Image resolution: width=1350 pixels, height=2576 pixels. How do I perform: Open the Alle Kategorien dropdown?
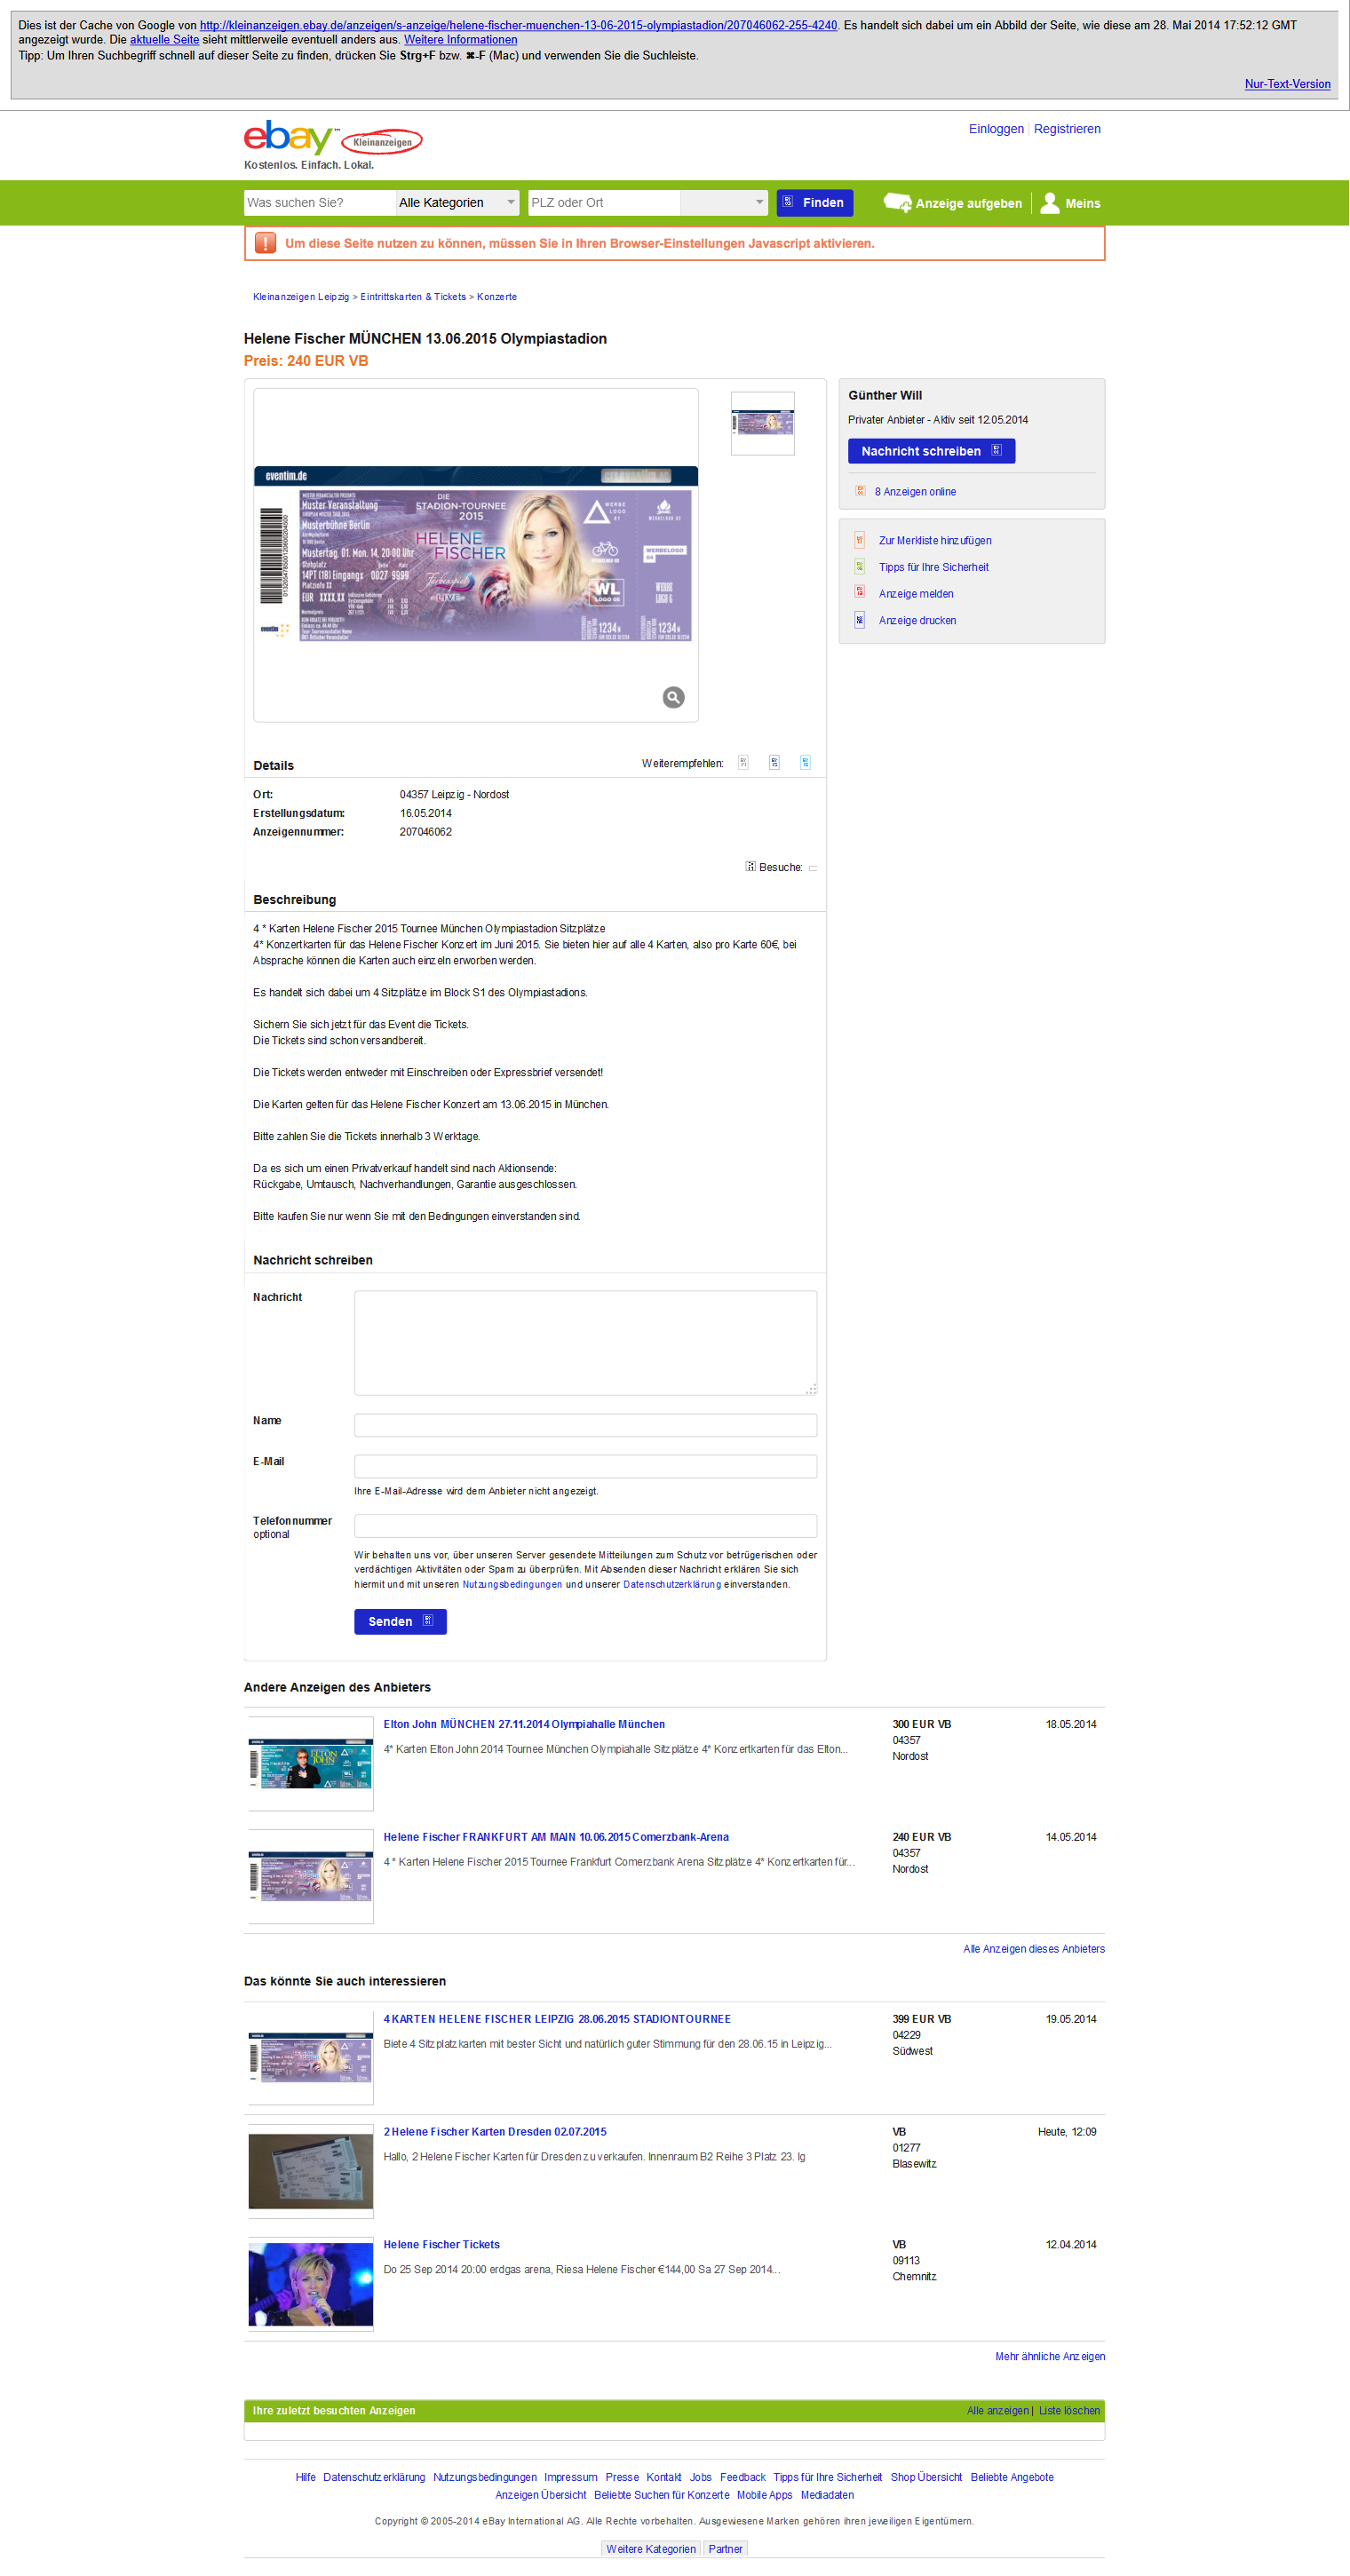click(457, 202)
